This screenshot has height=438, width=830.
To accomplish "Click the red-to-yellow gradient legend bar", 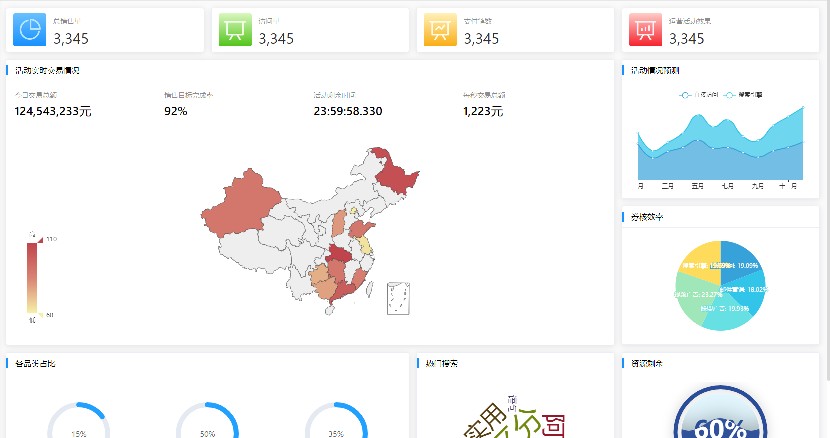I will tap(32, 278).
